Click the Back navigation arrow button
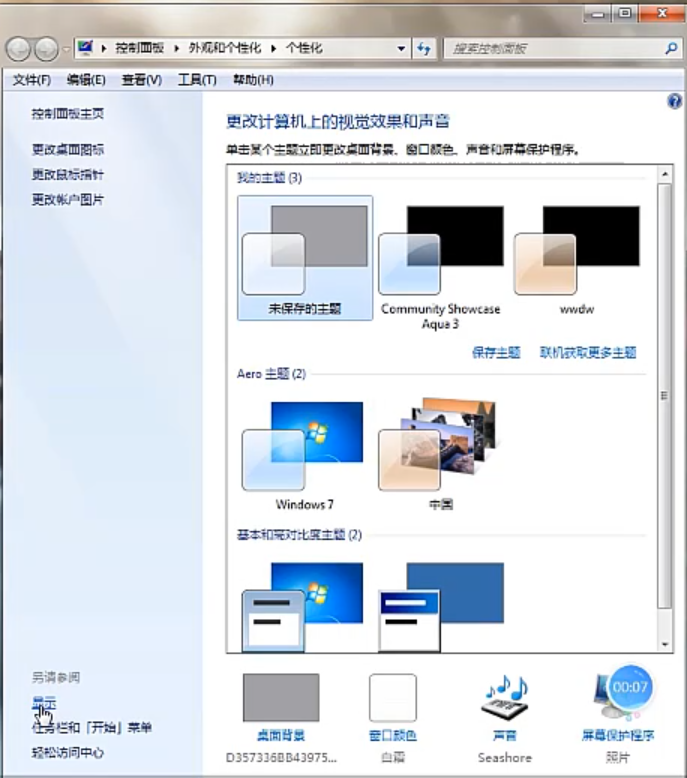The image size is (687, 778). point(19,48)
